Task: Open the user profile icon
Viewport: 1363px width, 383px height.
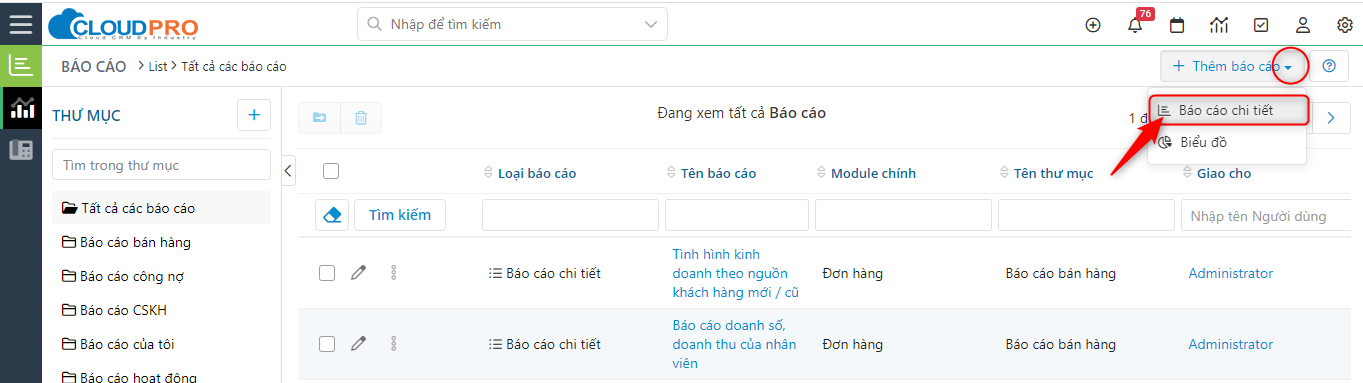Action: click(x=1303, y=25)
